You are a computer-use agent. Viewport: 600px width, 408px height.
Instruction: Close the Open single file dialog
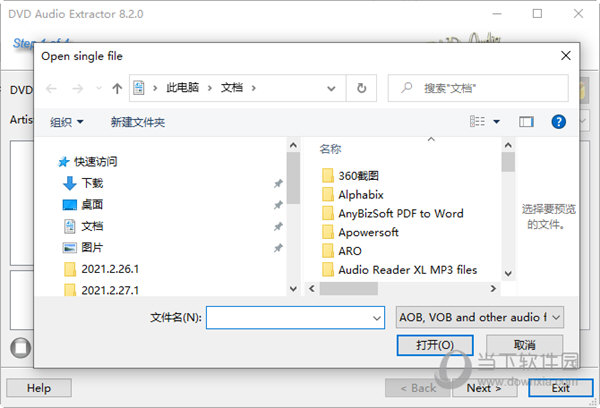(566, 56)
